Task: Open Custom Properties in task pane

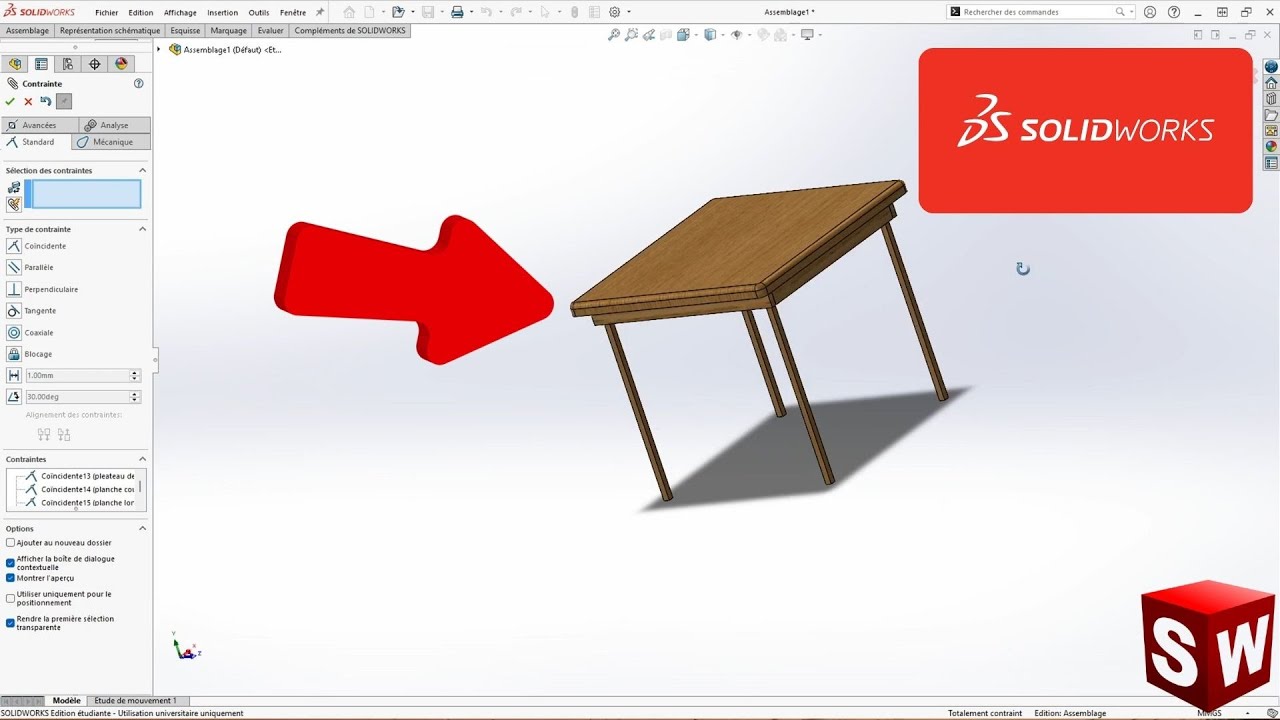Action: click(x=1271, y=163)
